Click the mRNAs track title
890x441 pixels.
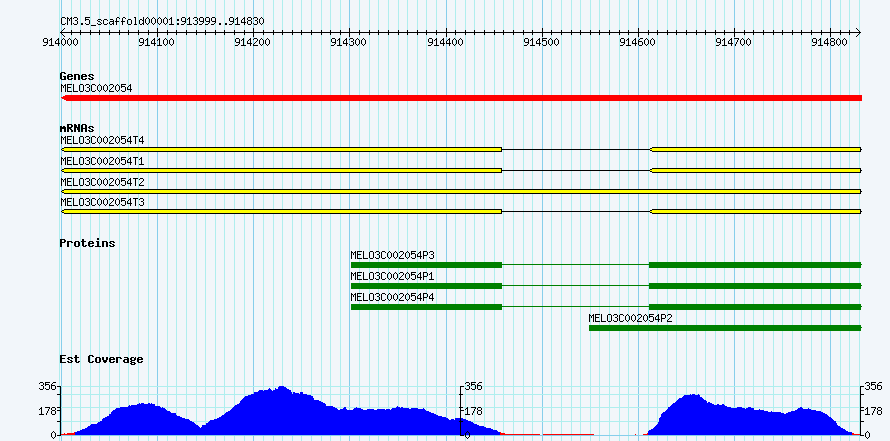tap(77, 128)
